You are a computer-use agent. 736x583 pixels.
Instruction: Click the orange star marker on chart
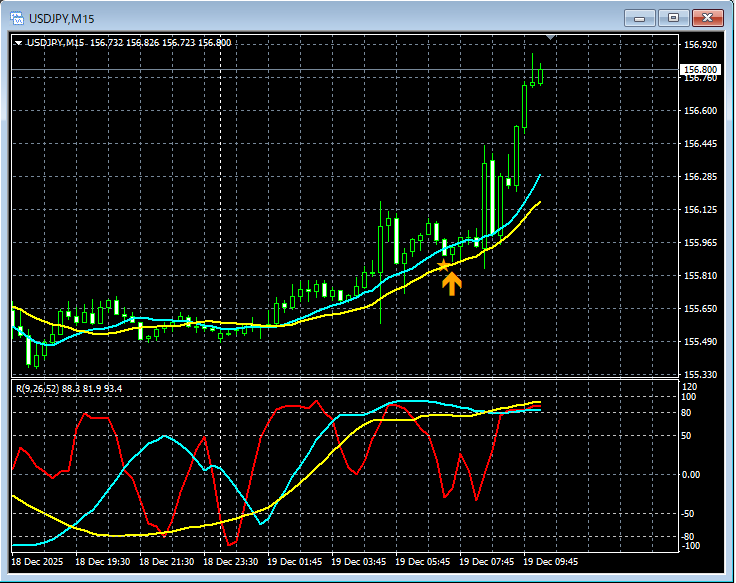click(444, 265)
